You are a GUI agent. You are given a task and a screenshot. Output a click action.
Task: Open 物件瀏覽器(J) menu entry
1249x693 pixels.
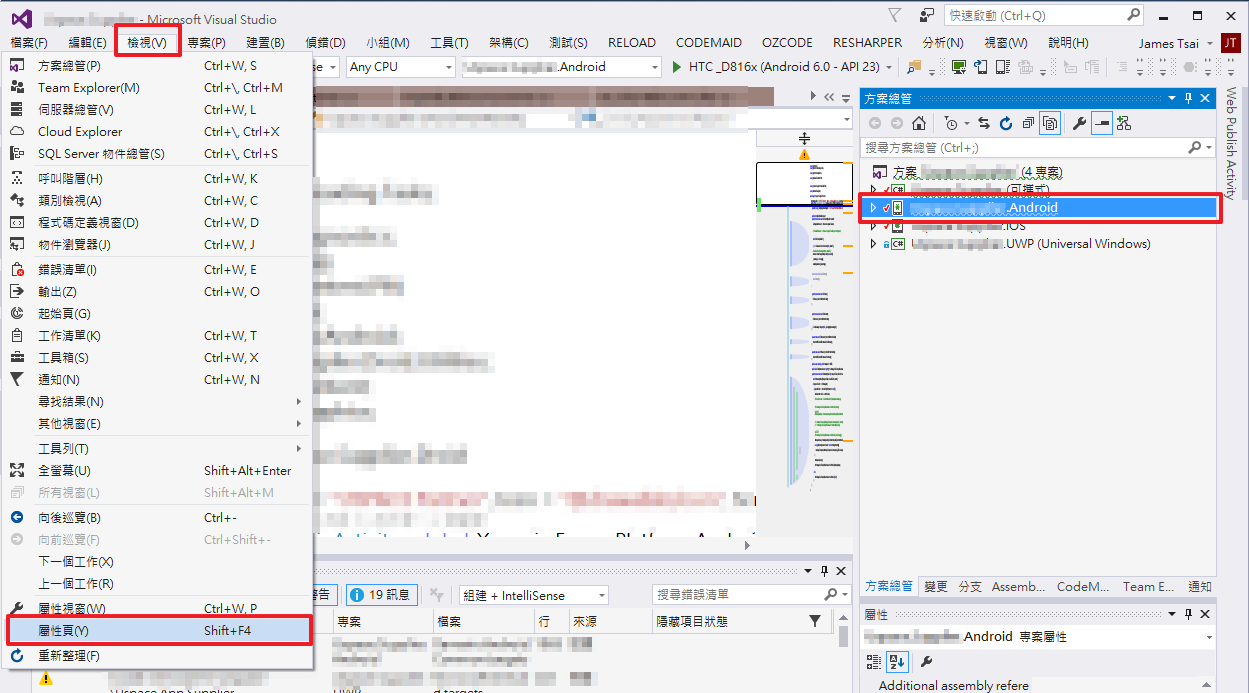click(159, 245)
